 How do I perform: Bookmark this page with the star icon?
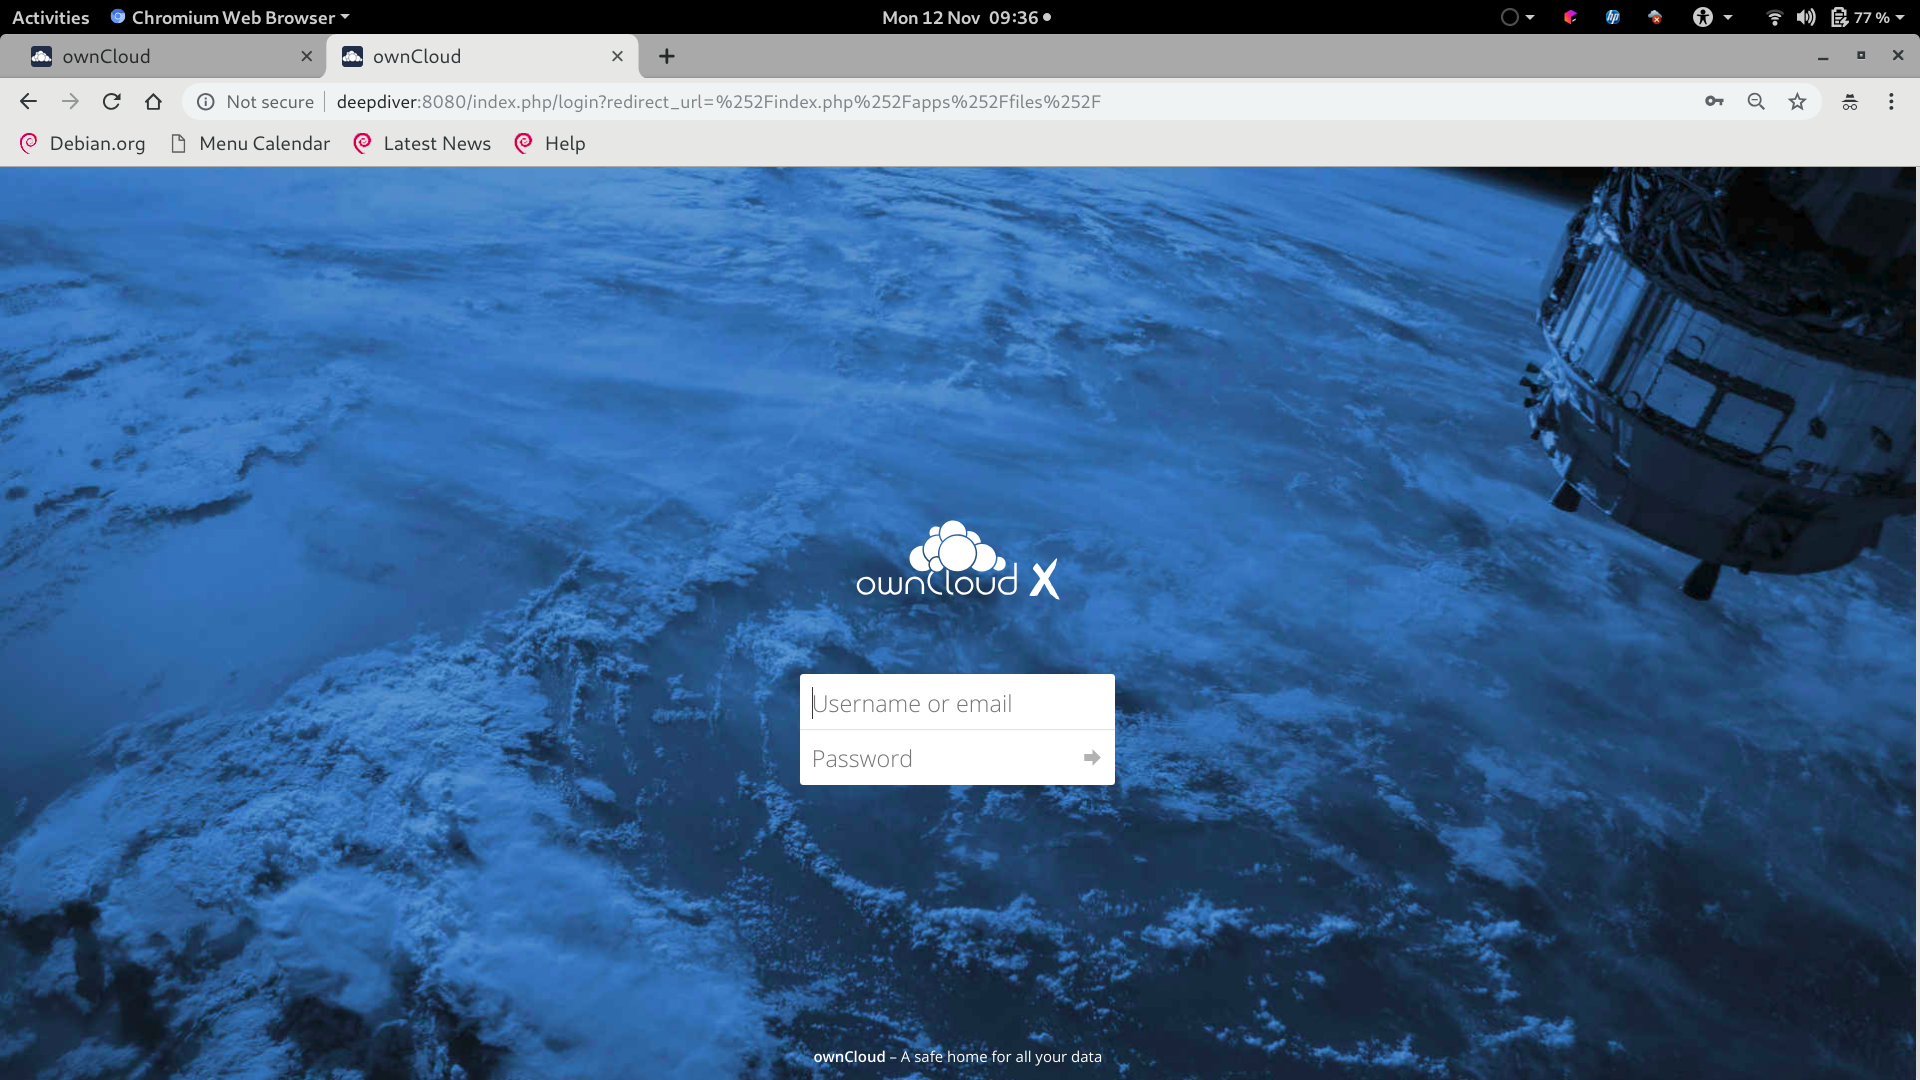1798,101
